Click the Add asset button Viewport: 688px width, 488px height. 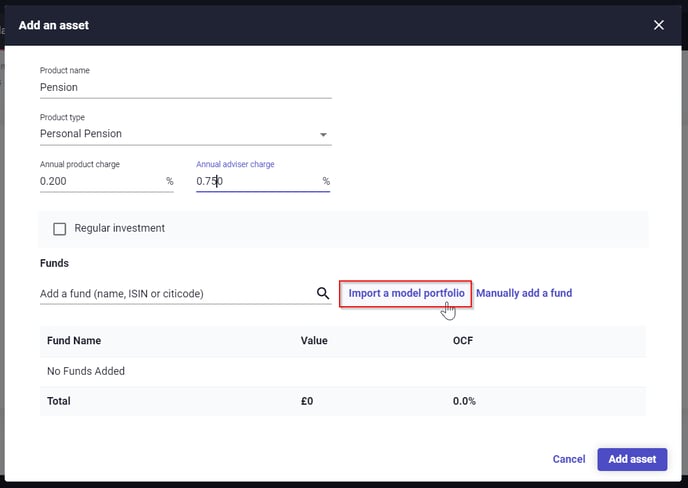[x=632, y=459]
